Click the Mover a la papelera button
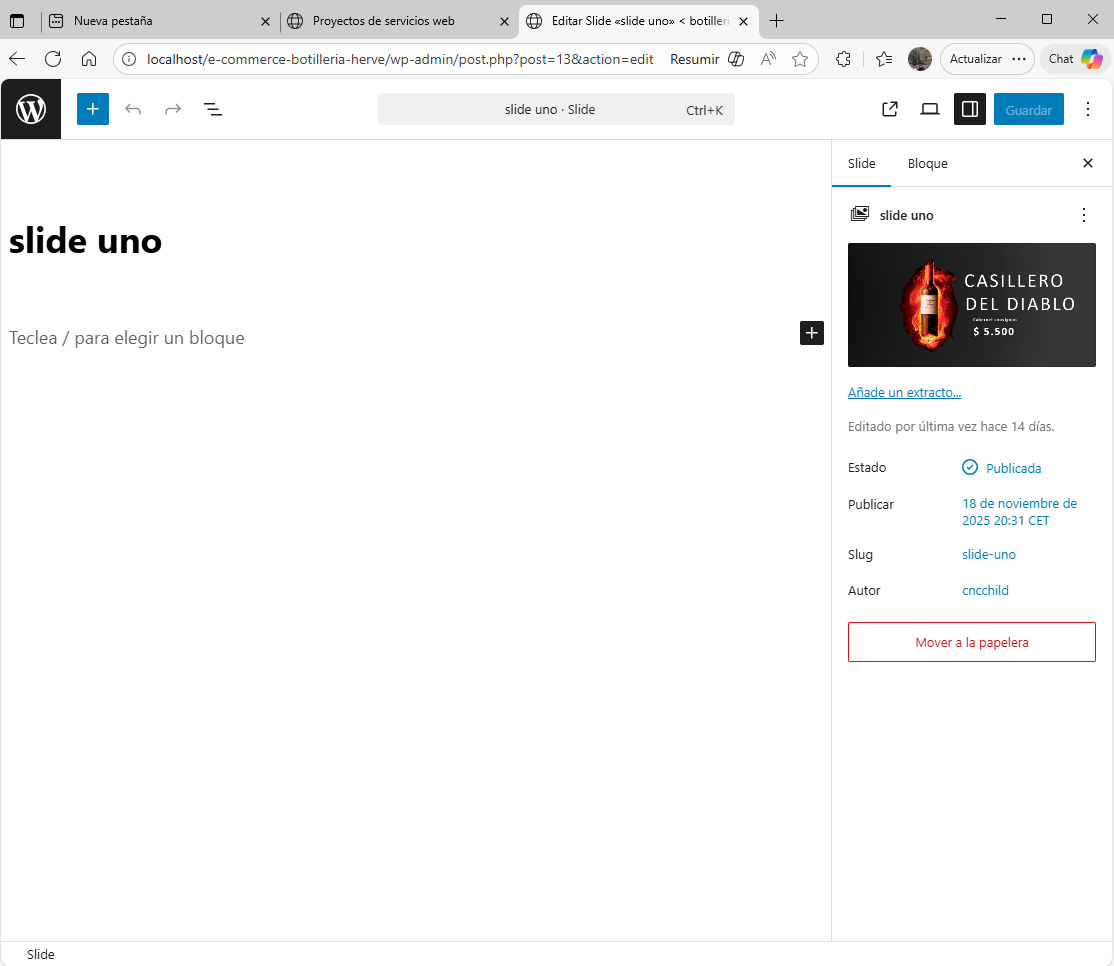The image size is (1114, 966). pyautogui.click(x=971, y=642)
